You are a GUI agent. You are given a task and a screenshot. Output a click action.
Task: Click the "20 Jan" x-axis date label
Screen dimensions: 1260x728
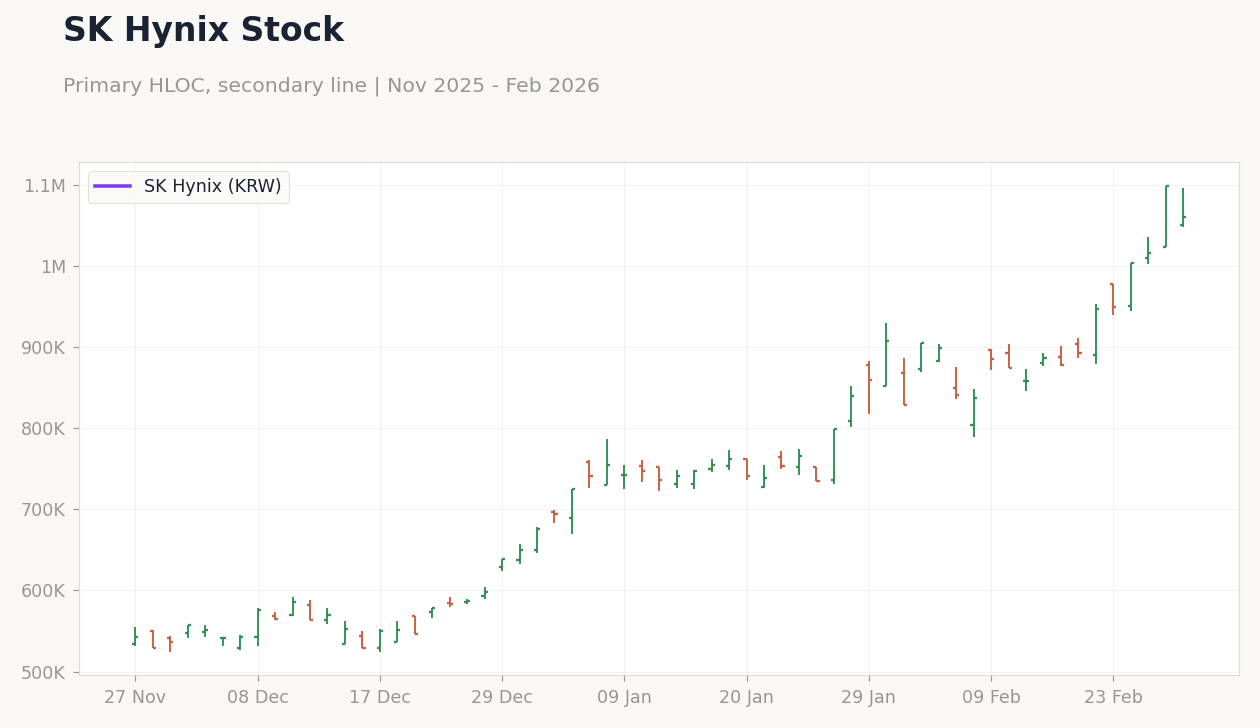pos(746,698)
